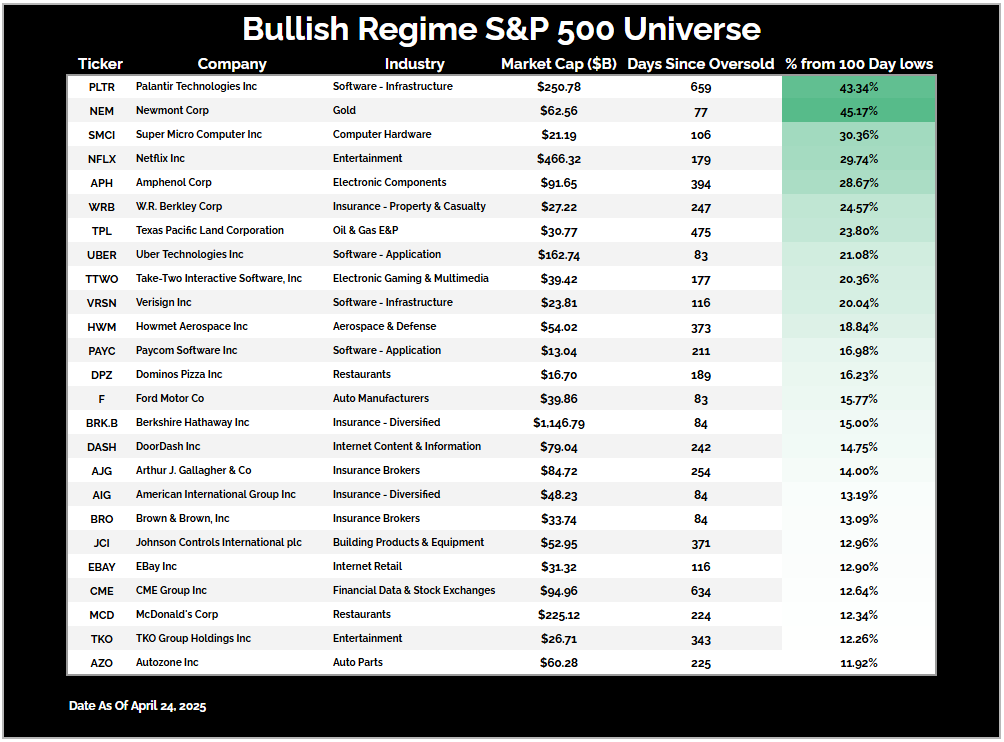
Task: Click the Uber Technologies Inc row name
Action: click(x=189, y=255)
